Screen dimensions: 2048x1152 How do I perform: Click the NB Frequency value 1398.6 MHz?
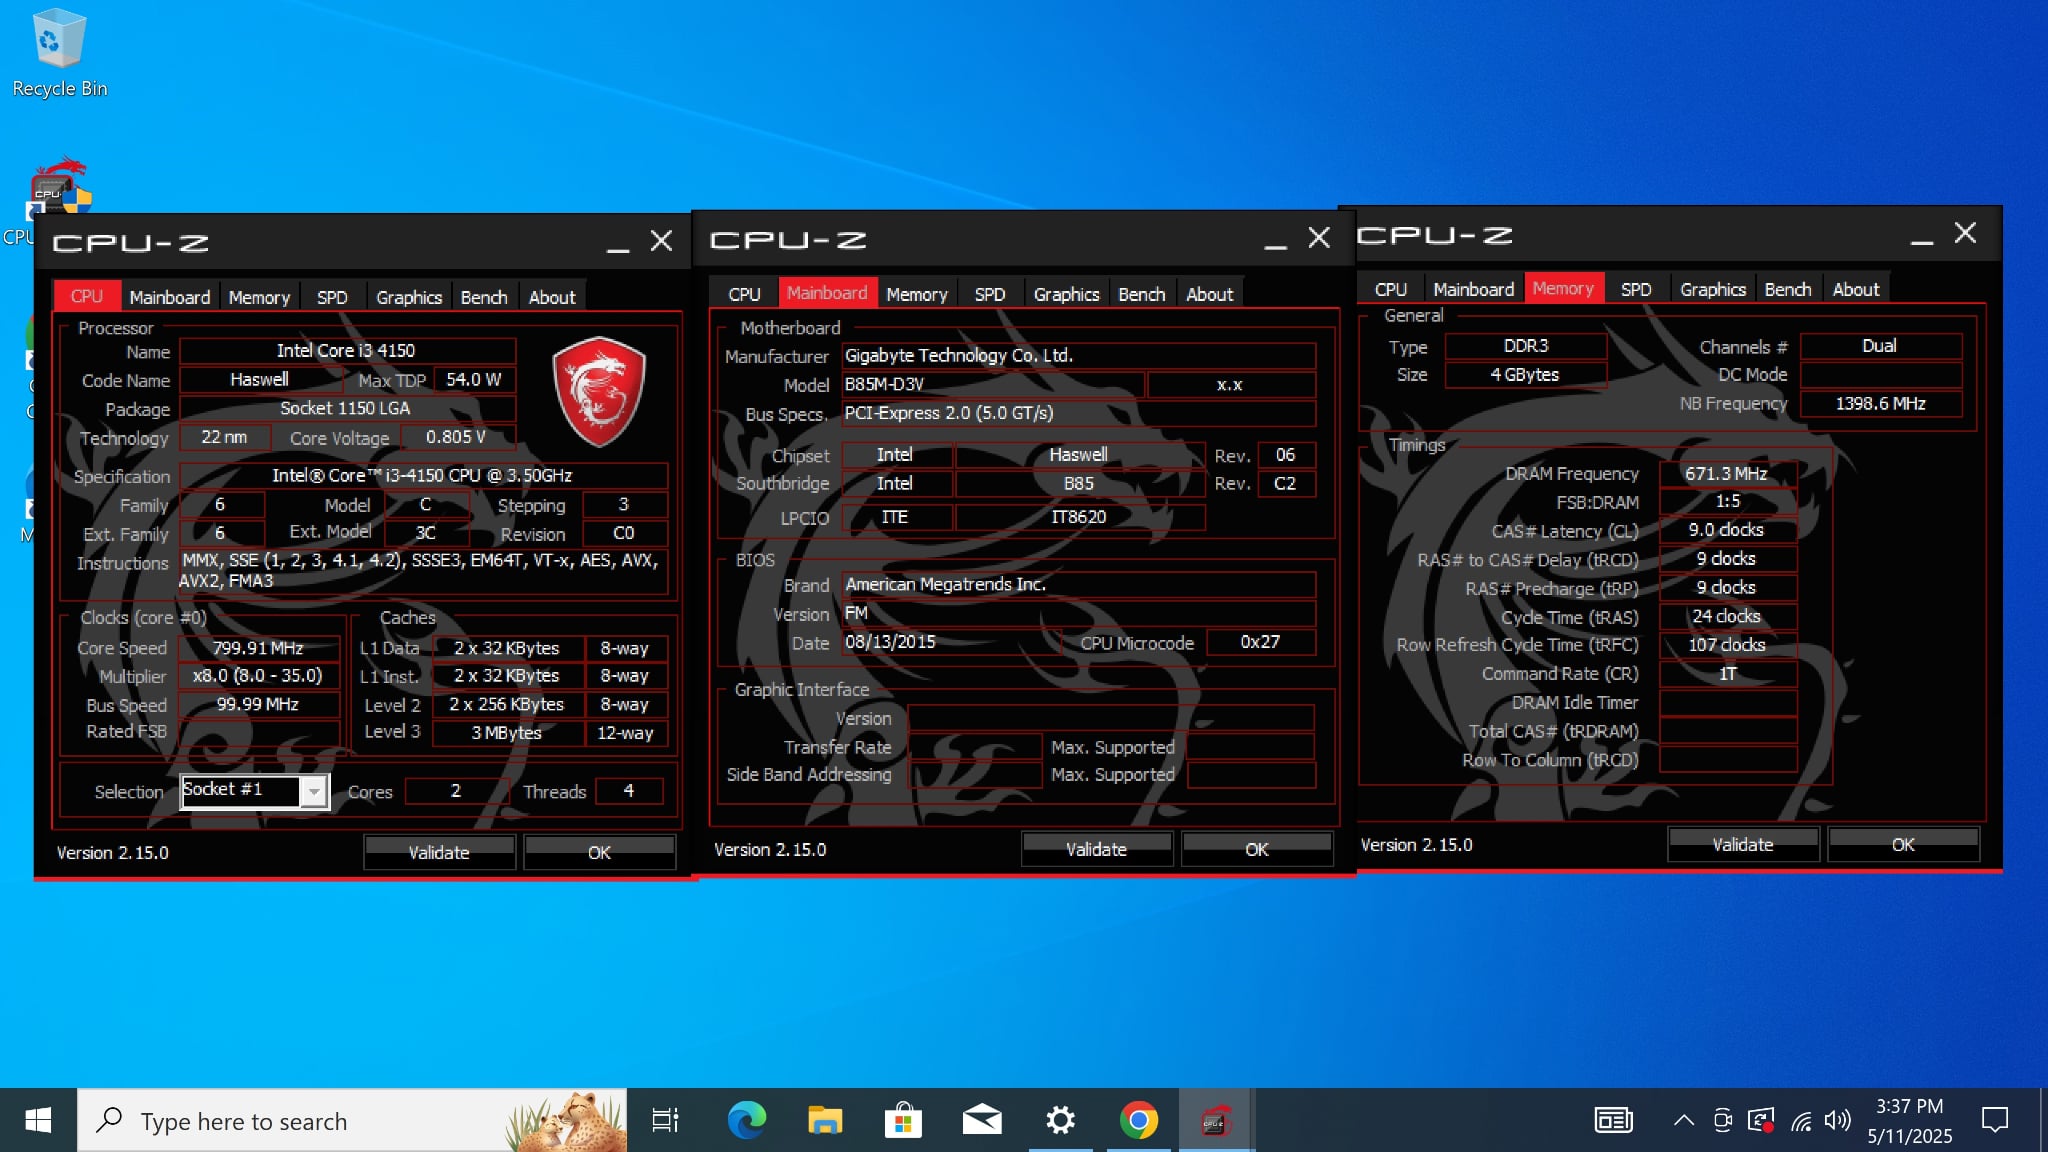click(x=1880, y=403)
